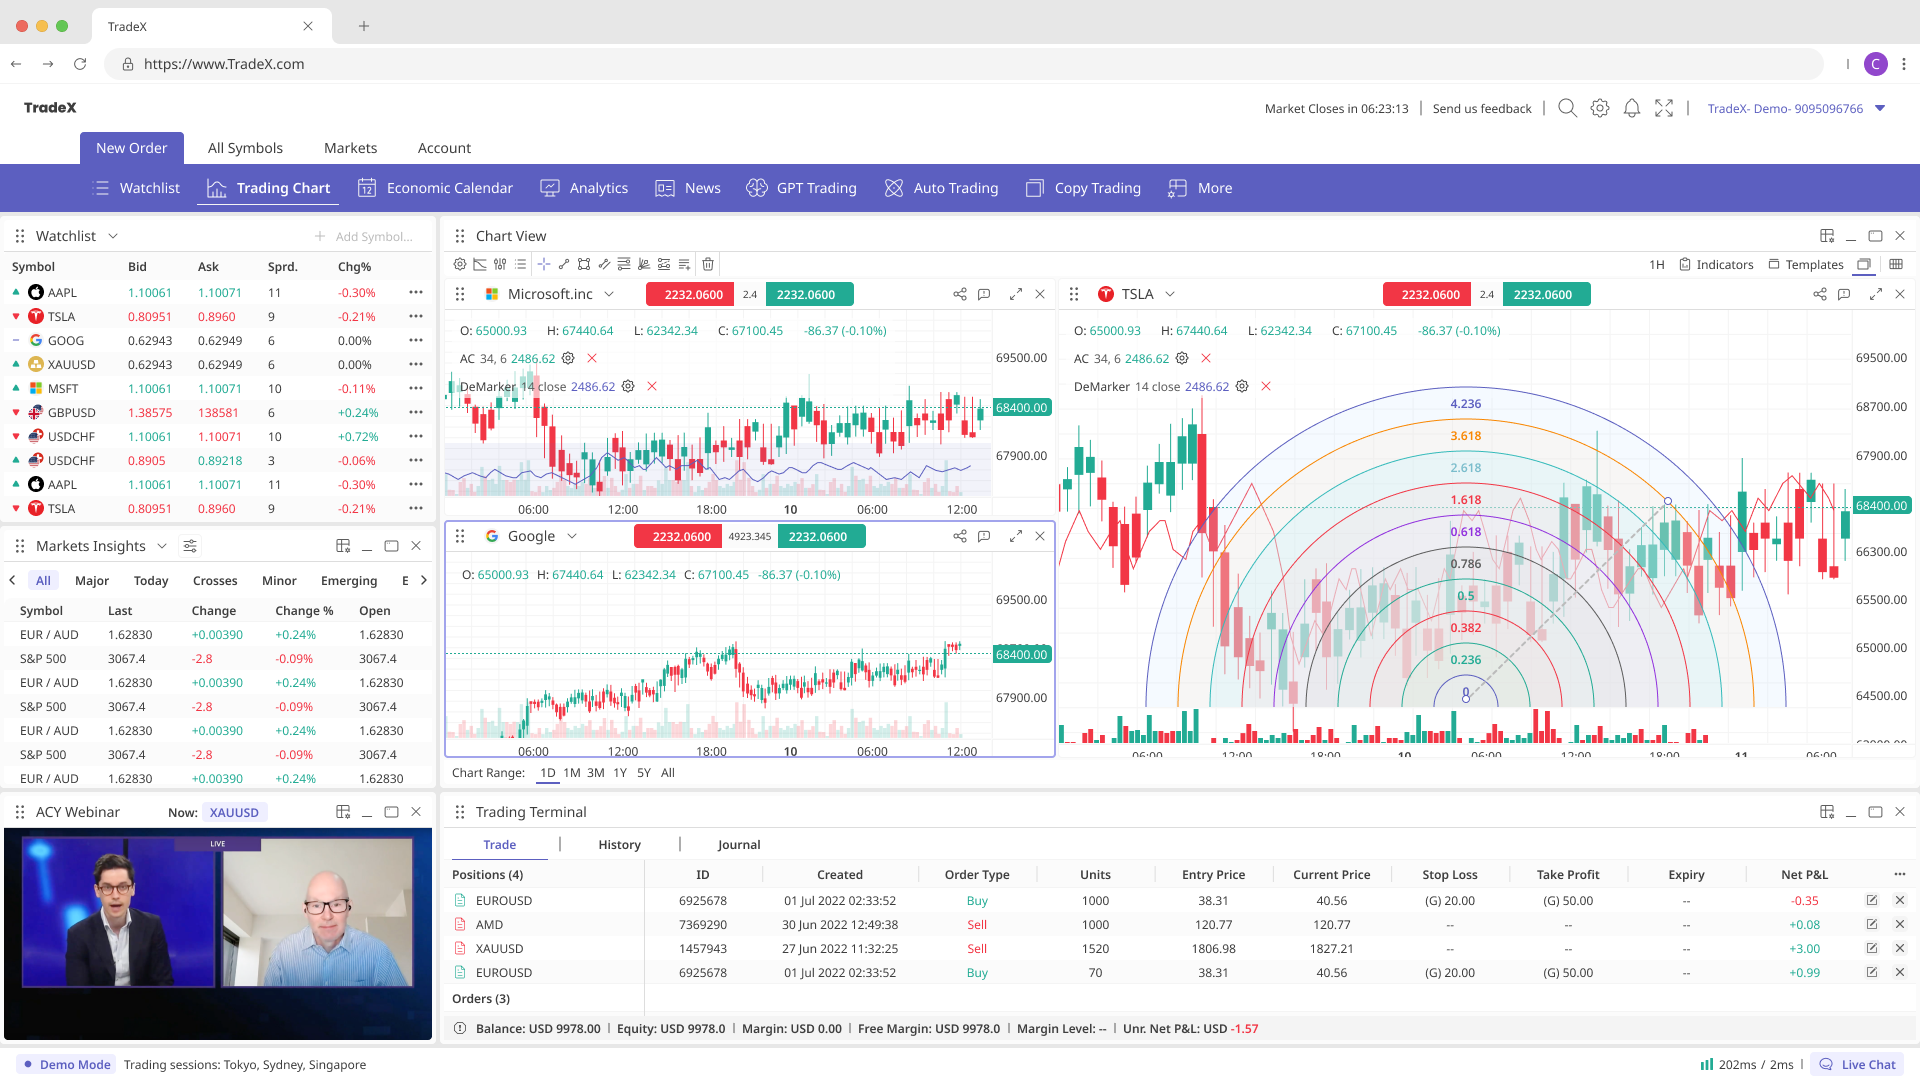Delete drawings using the trash icon
1920x1080 pixels.
point(708,264)
